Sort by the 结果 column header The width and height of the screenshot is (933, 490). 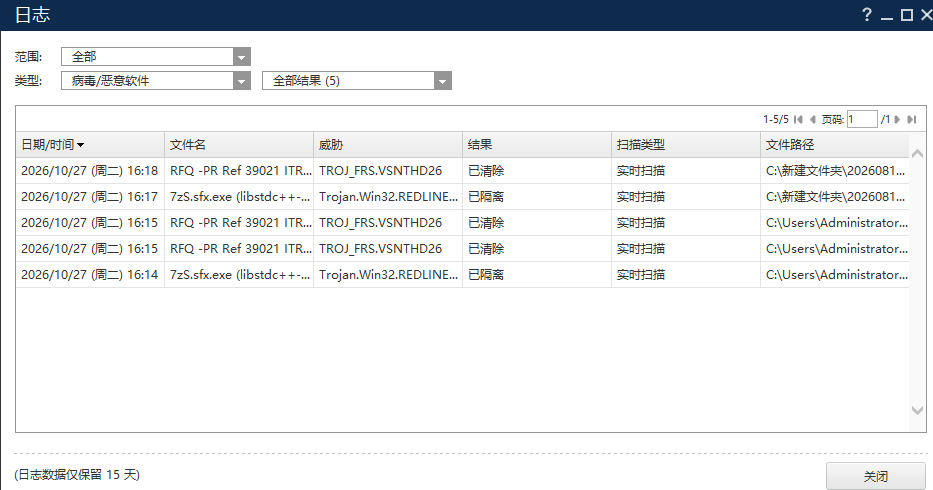537,145
